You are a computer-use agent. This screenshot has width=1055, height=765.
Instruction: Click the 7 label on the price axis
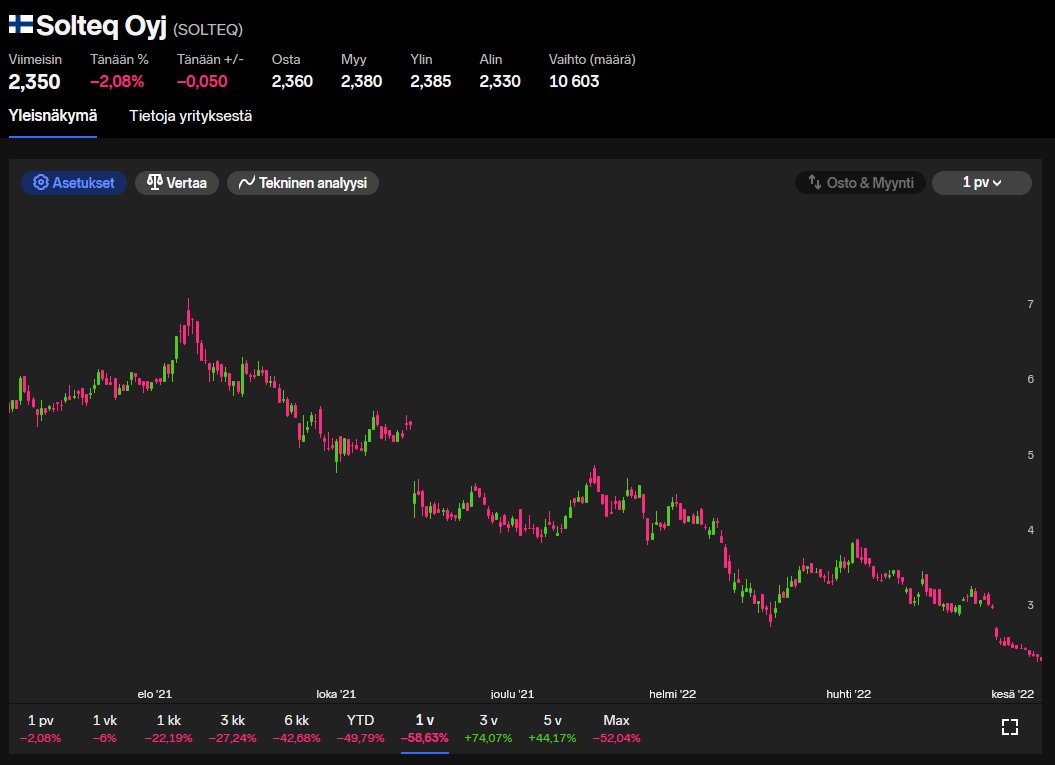tap(1030, 304)
